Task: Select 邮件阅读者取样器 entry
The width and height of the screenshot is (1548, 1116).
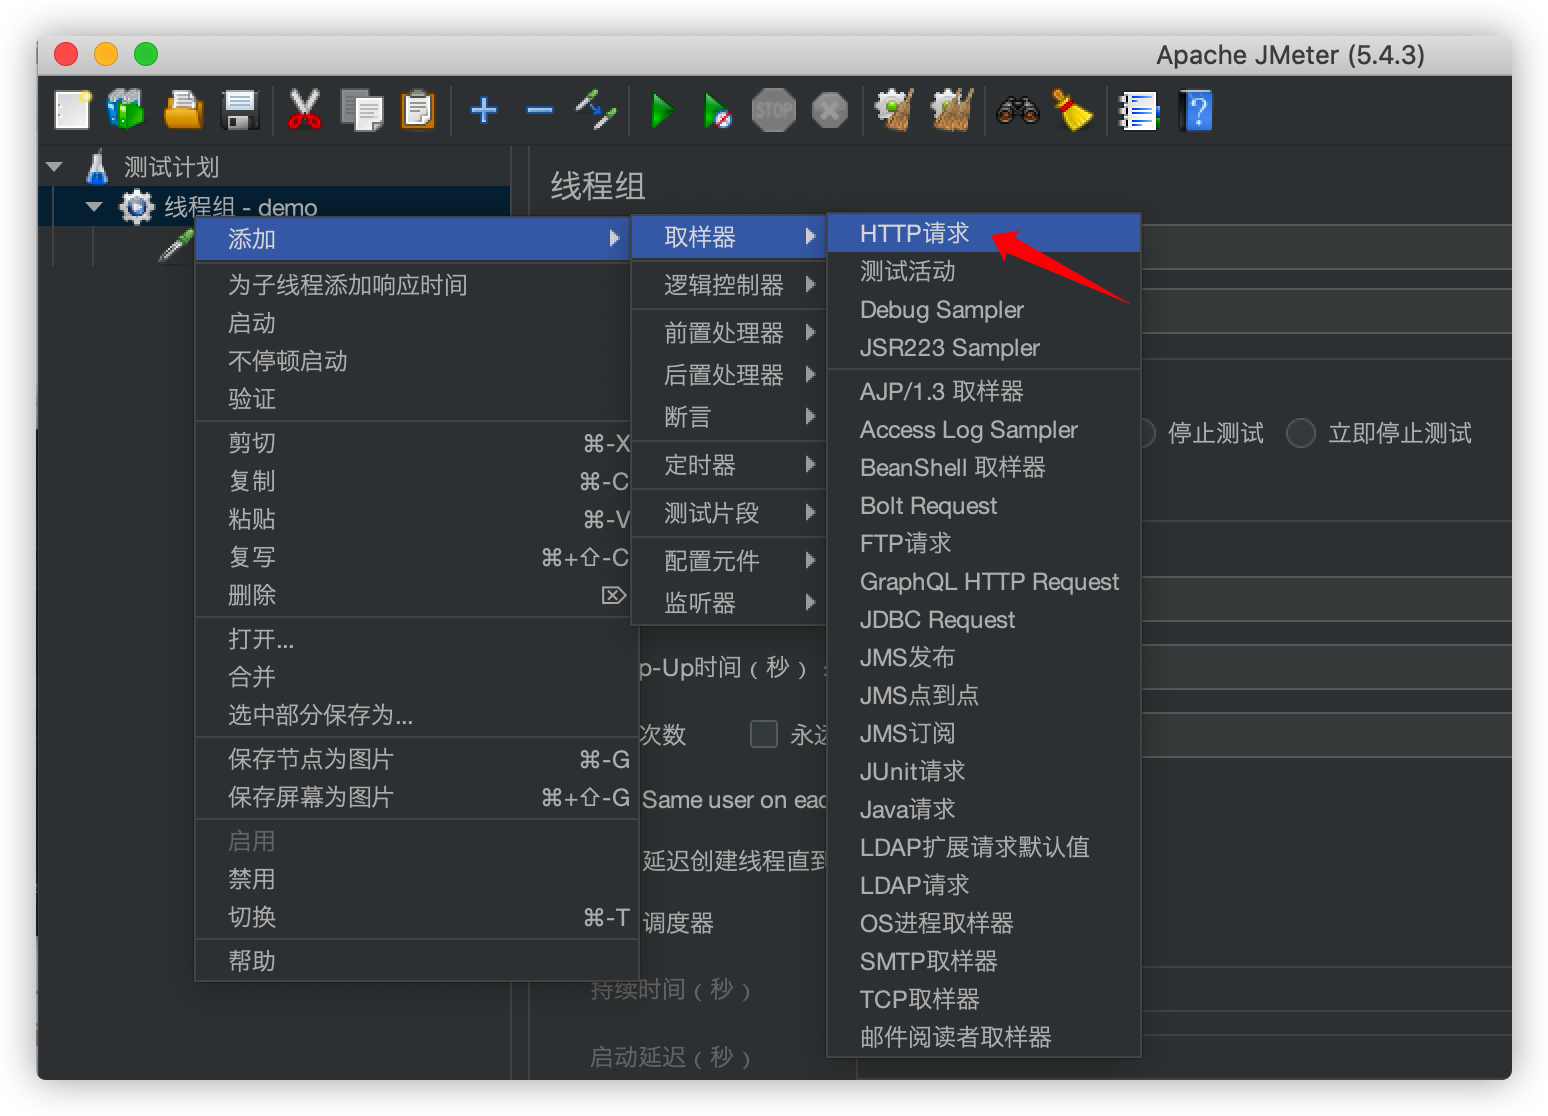Action: pyautogui.click(x=984, y=1037)
